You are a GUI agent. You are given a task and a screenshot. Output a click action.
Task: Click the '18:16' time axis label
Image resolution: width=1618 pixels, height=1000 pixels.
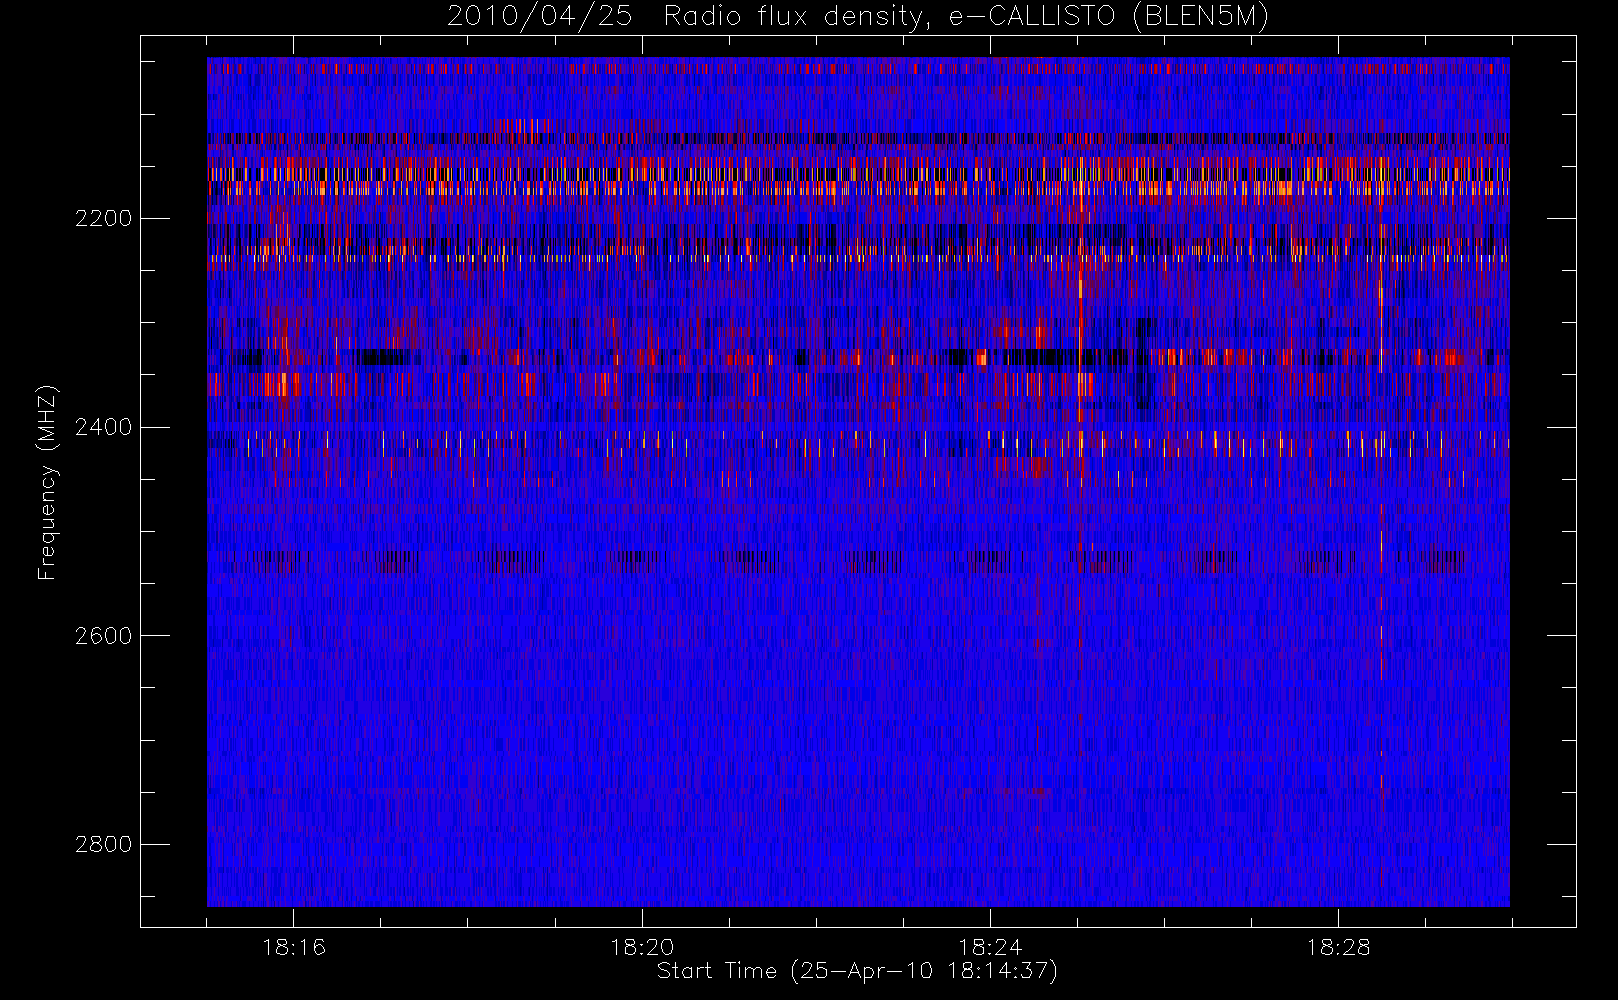[294, 947]
